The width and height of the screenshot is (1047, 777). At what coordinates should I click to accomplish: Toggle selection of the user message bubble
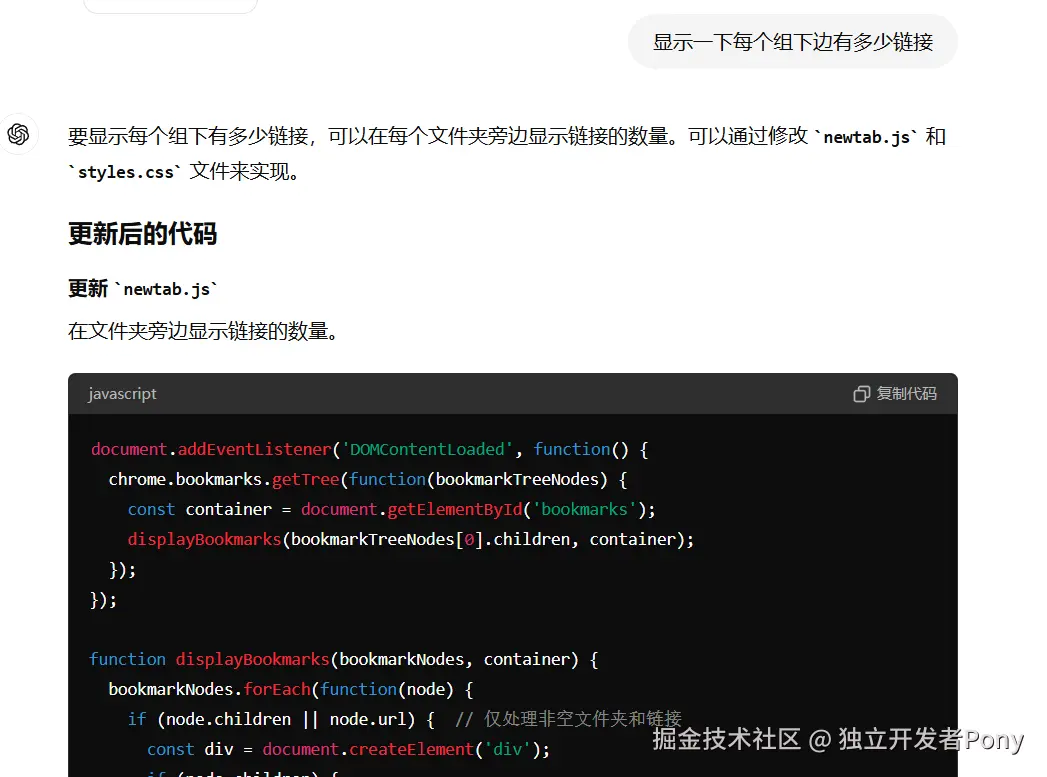791,42
